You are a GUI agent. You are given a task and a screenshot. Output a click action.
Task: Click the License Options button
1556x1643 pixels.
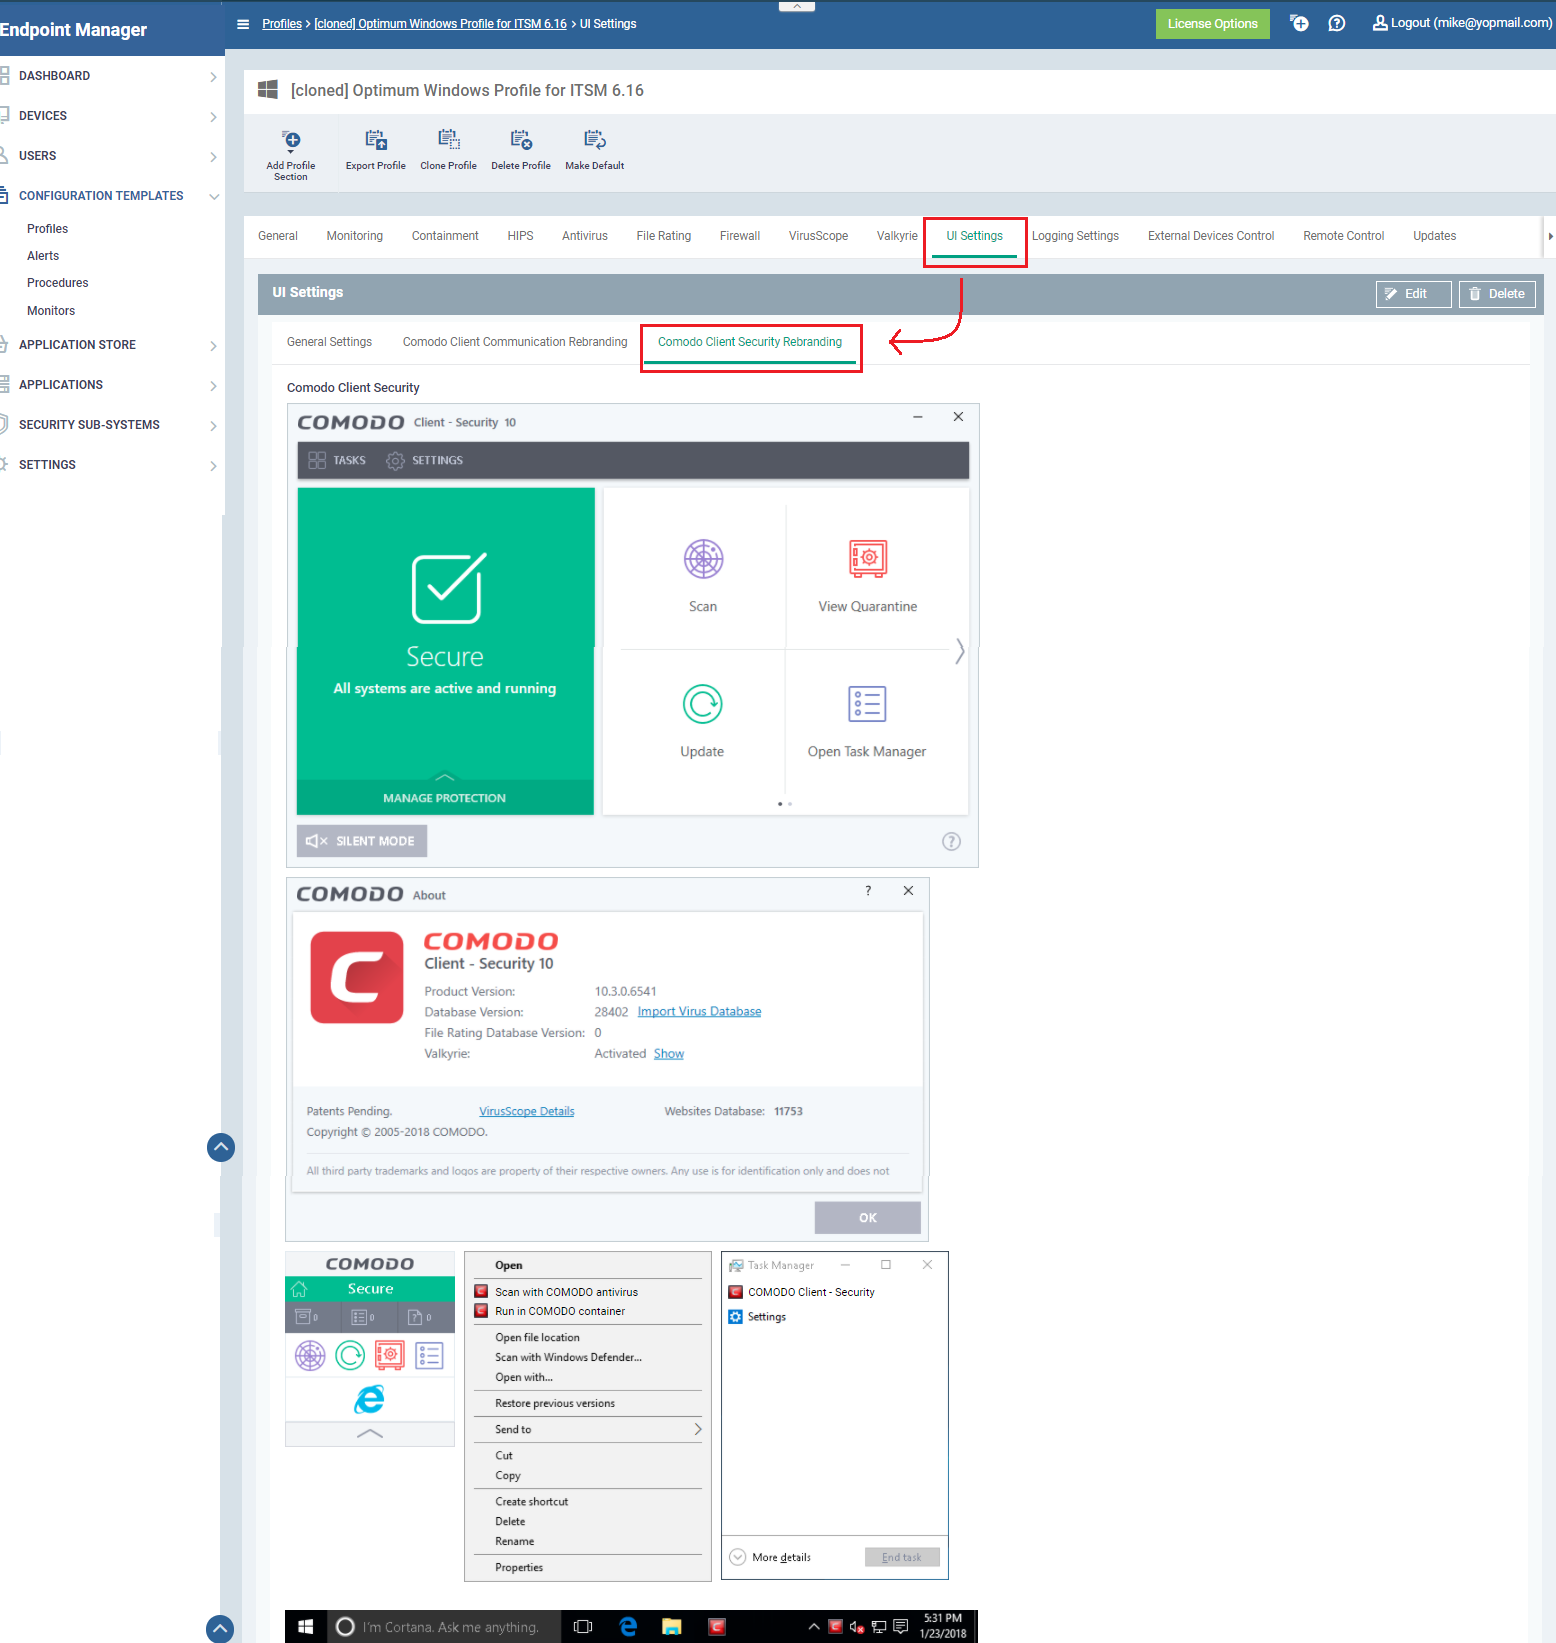coord(1212,24)
